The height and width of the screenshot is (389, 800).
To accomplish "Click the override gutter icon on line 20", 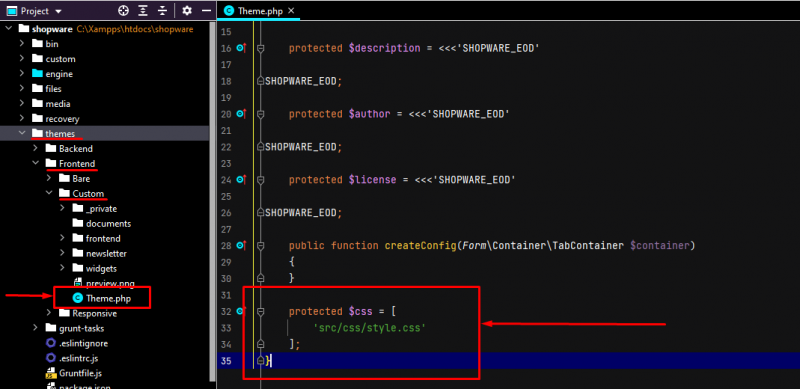I will (x=241, y=114).
